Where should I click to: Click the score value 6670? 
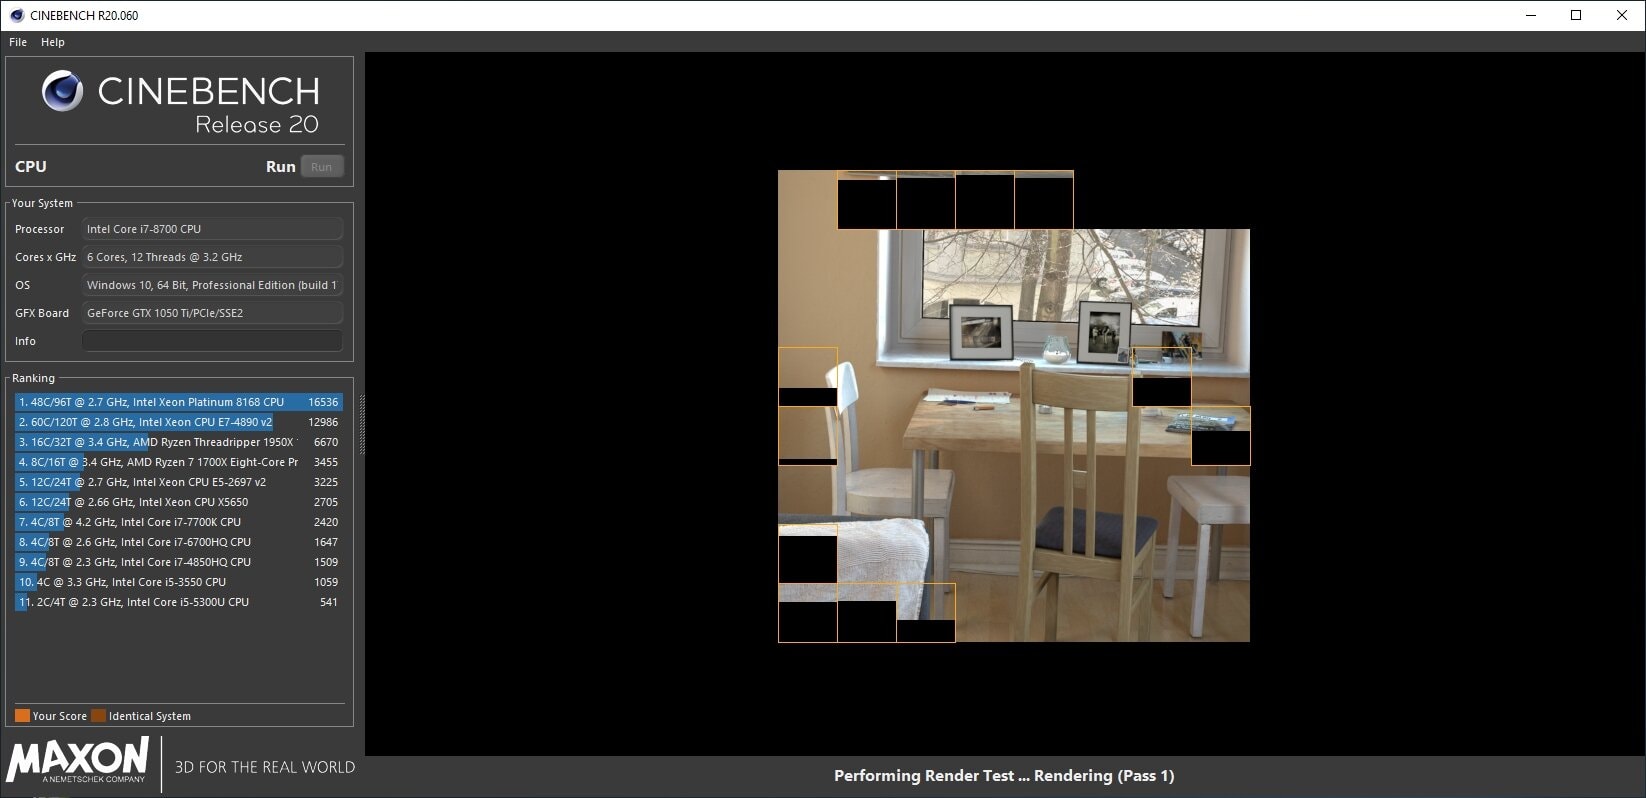point(326,442)
